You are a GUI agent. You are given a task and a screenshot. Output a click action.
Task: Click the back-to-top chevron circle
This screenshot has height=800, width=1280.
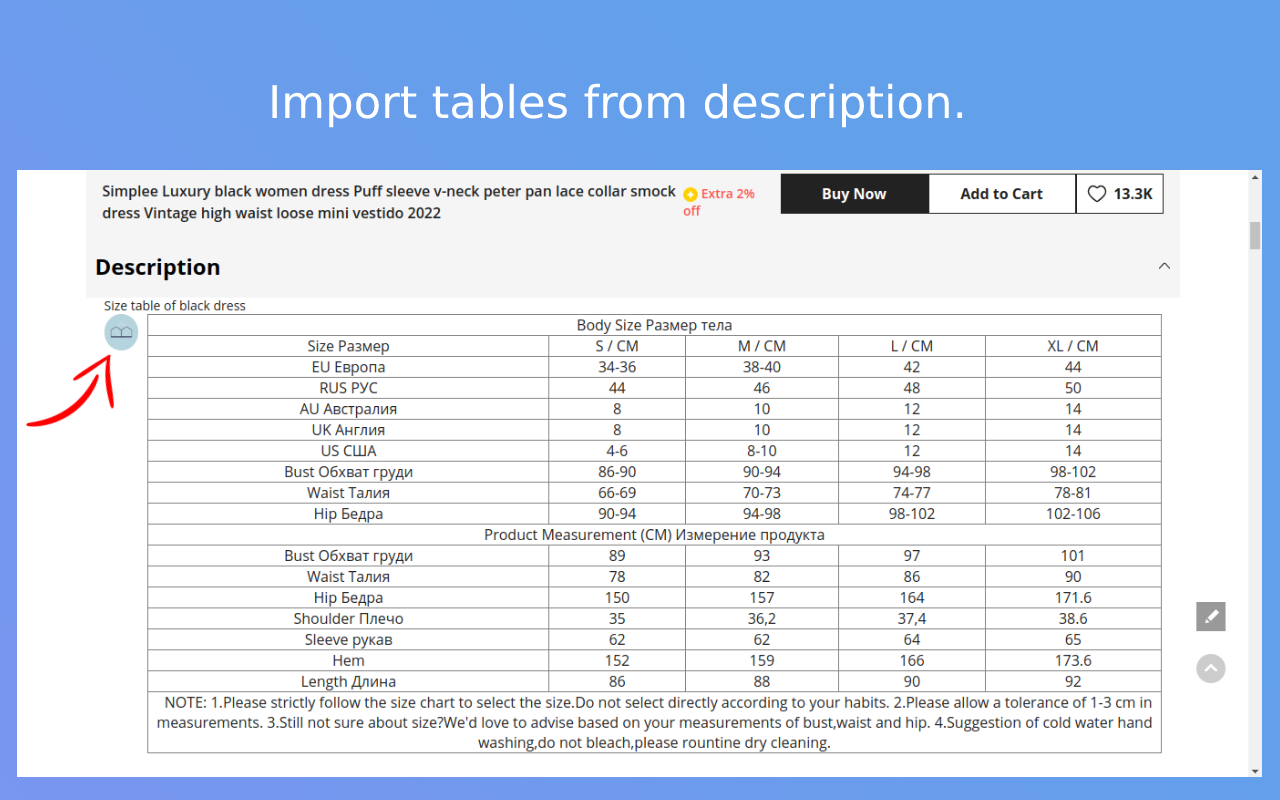click(x=1210, y=668)
